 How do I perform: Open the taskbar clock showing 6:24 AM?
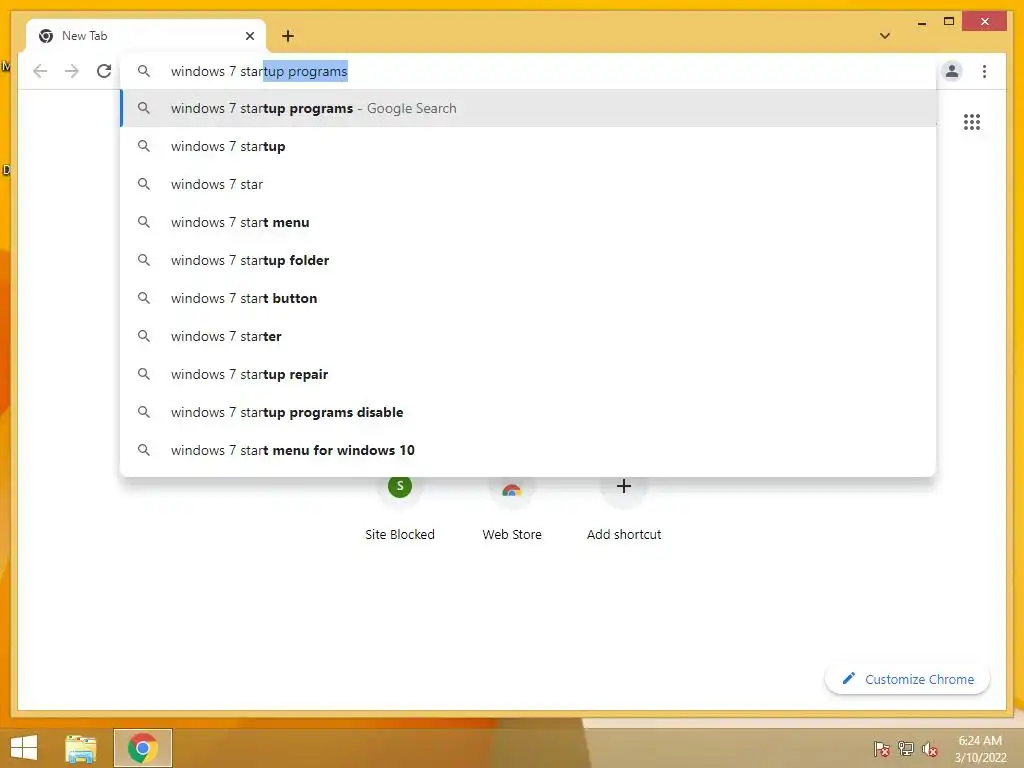click(980, 748)
